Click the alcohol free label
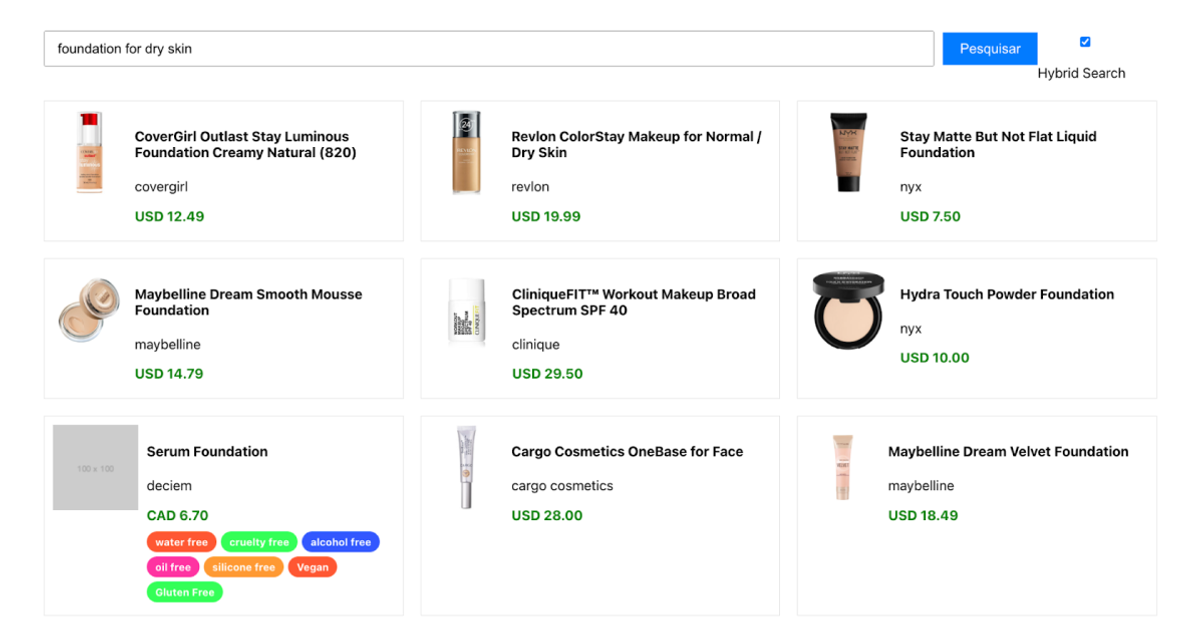The height and width of the screenshot is (630, 1200). point(340,541)
